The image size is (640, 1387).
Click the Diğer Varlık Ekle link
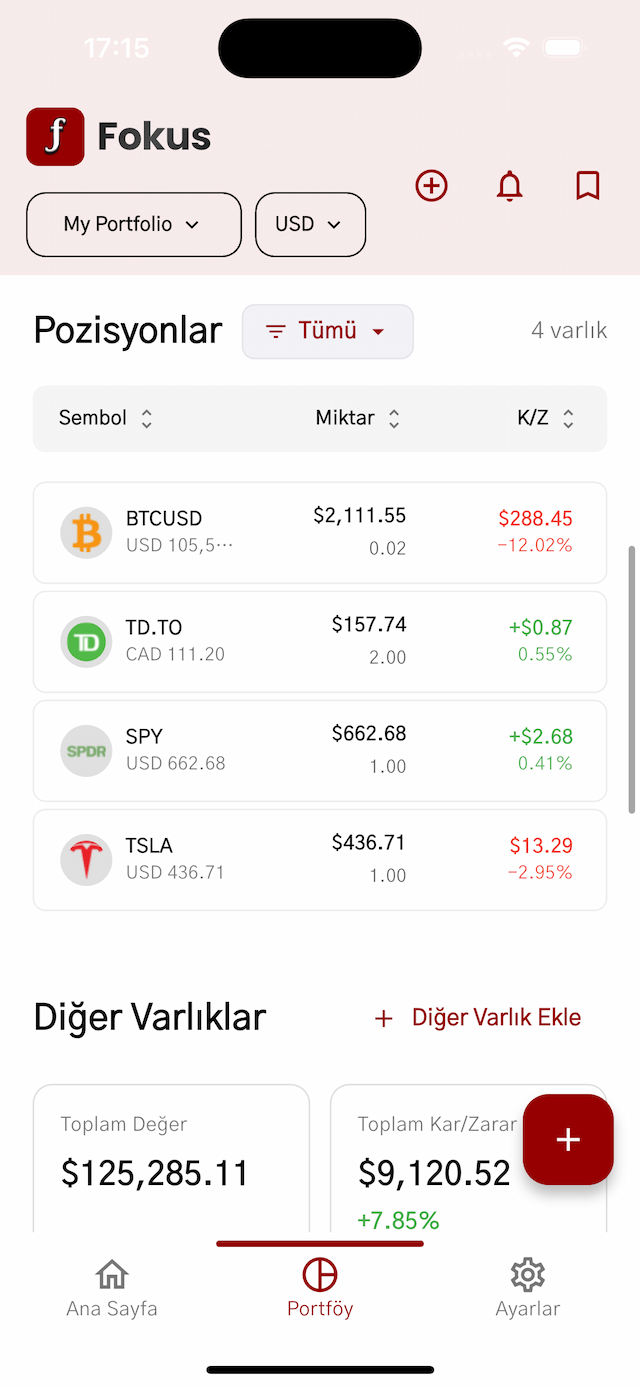coord(477,1017)
